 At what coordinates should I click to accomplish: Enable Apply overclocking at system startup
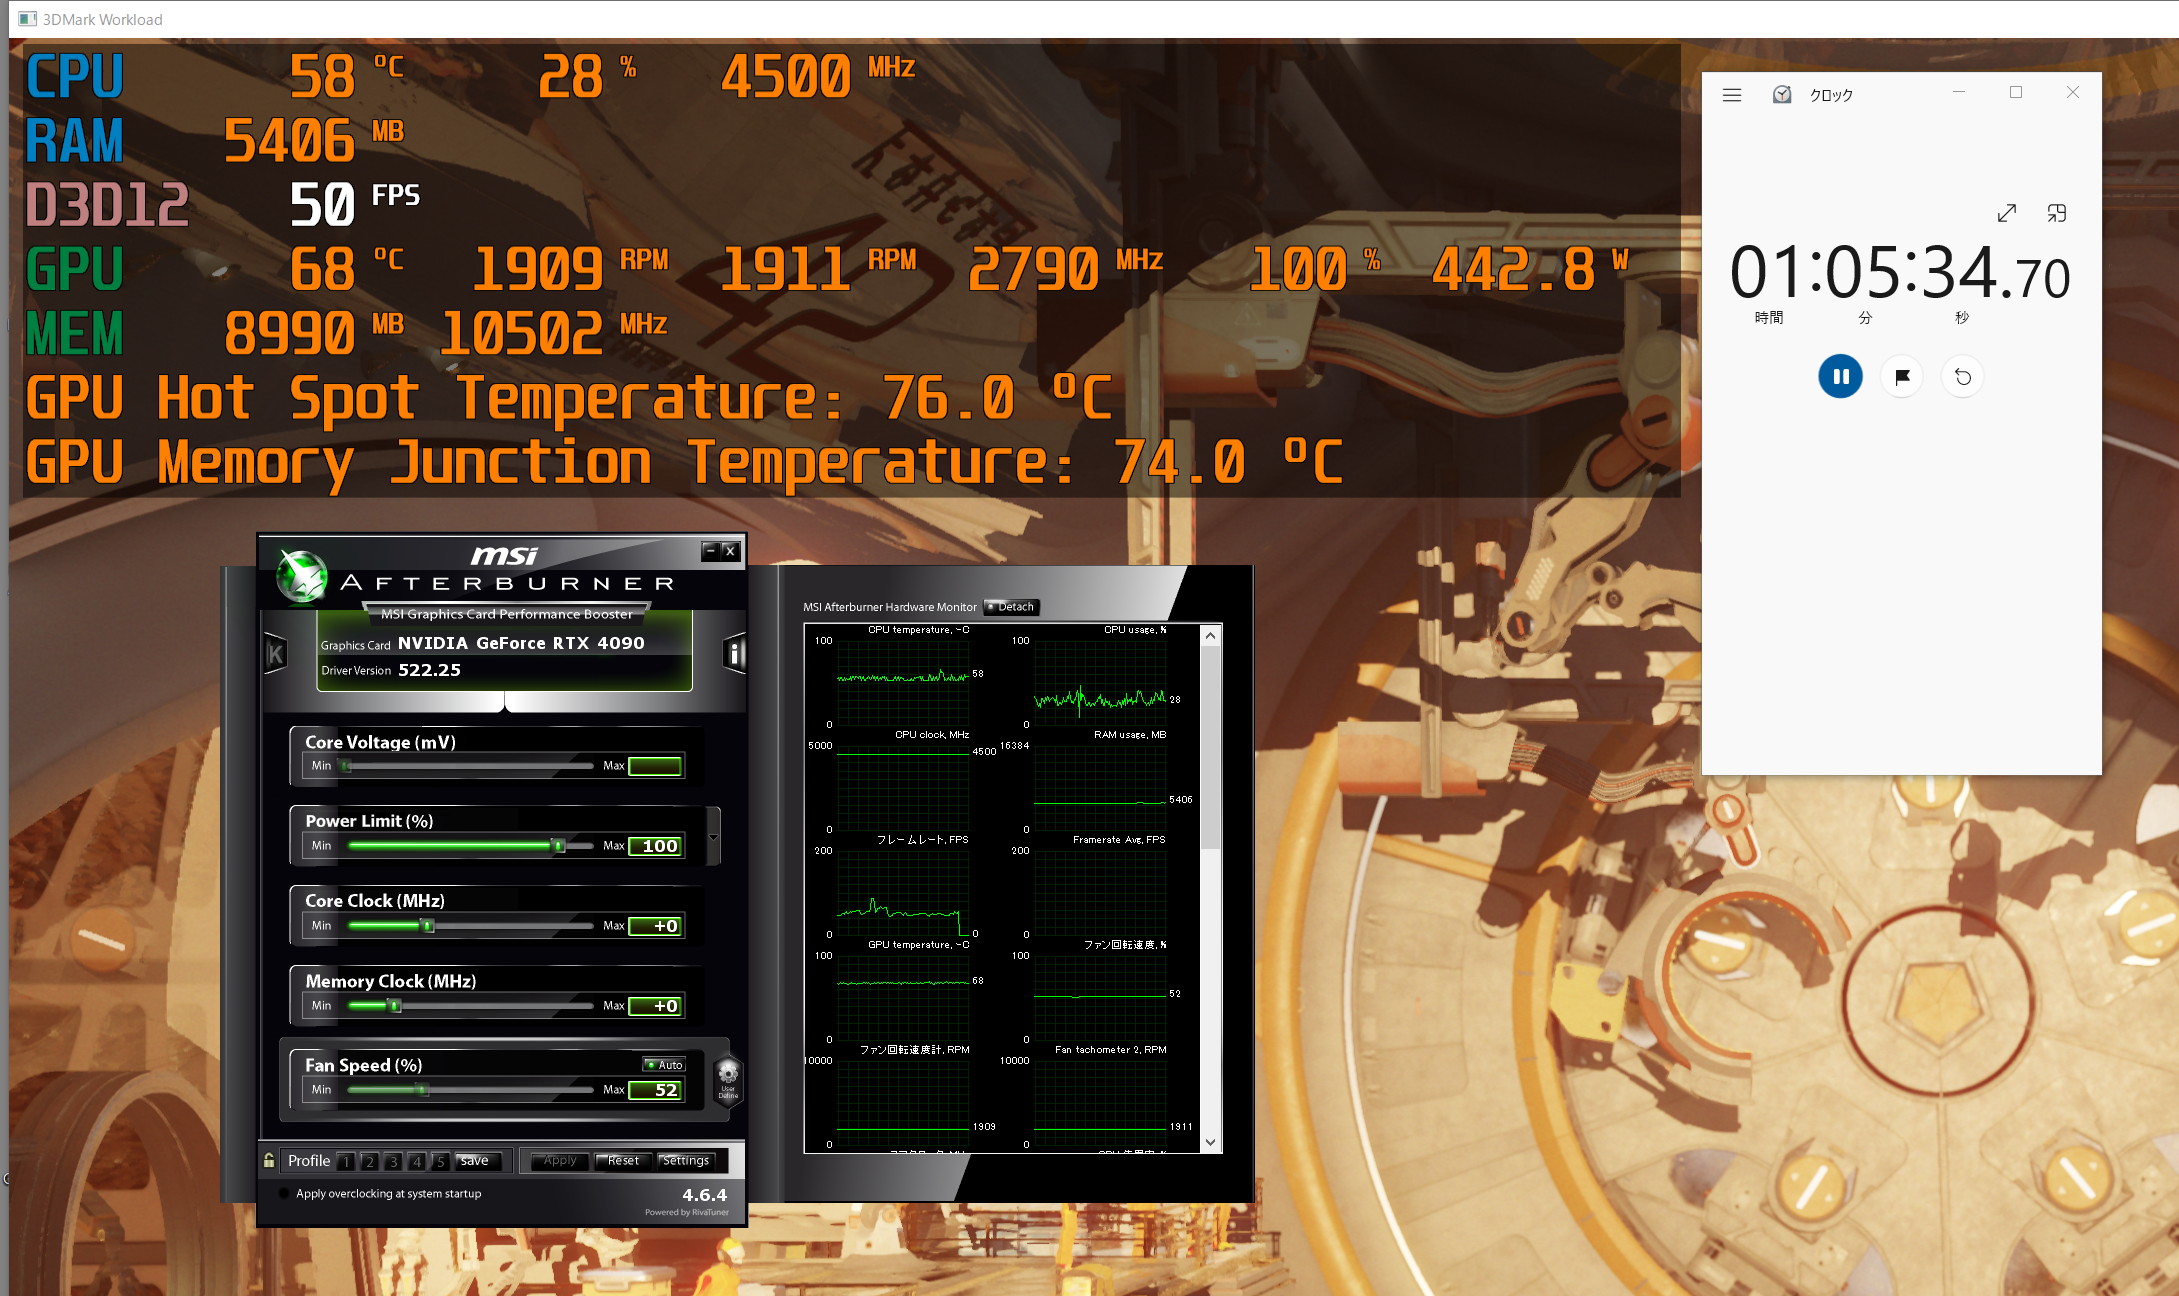point(284,1193)
